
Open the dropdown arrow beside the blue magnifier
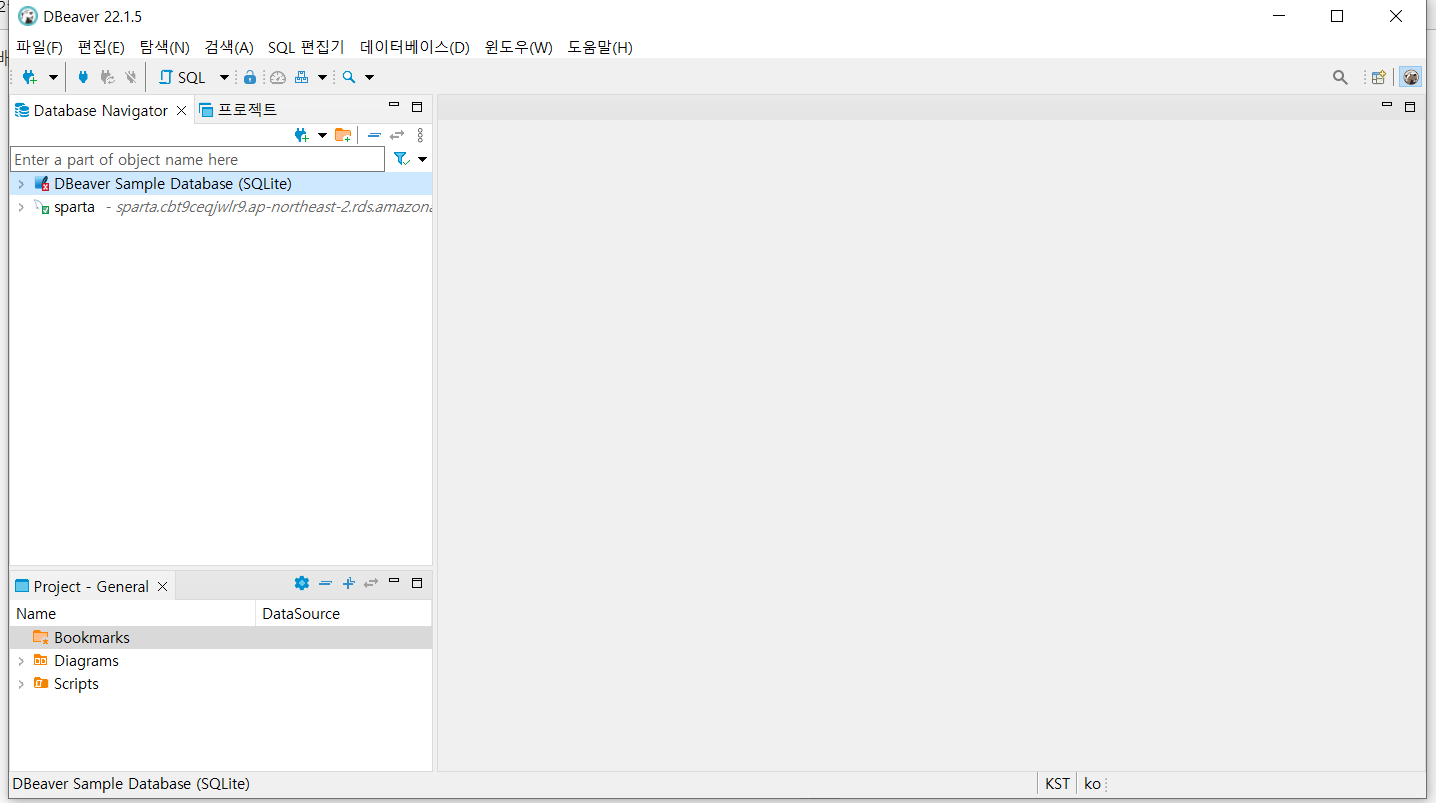point(369,77)
